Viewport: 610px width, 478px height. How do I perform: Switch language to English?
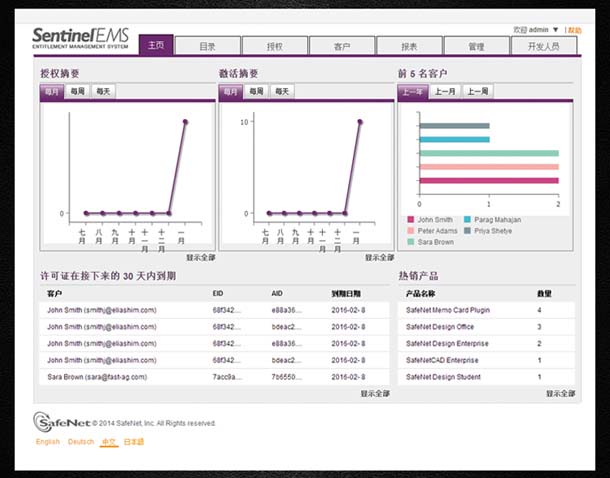(48, 442)
